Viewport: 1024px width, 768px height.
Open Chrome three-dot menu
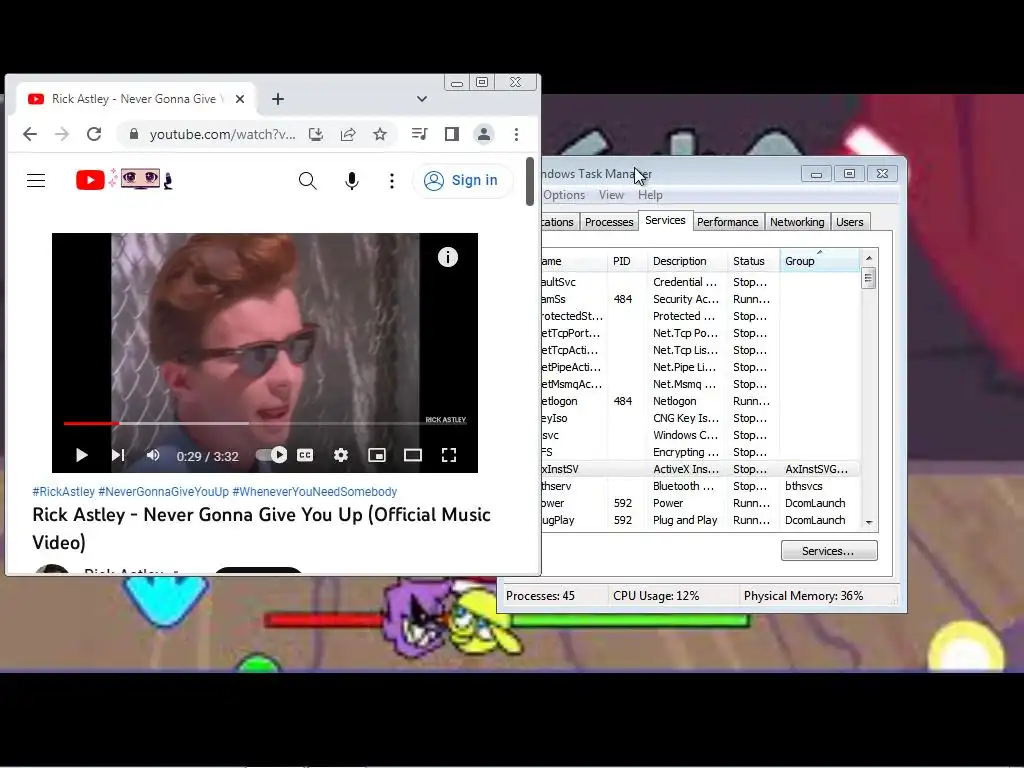click(517, 135)
